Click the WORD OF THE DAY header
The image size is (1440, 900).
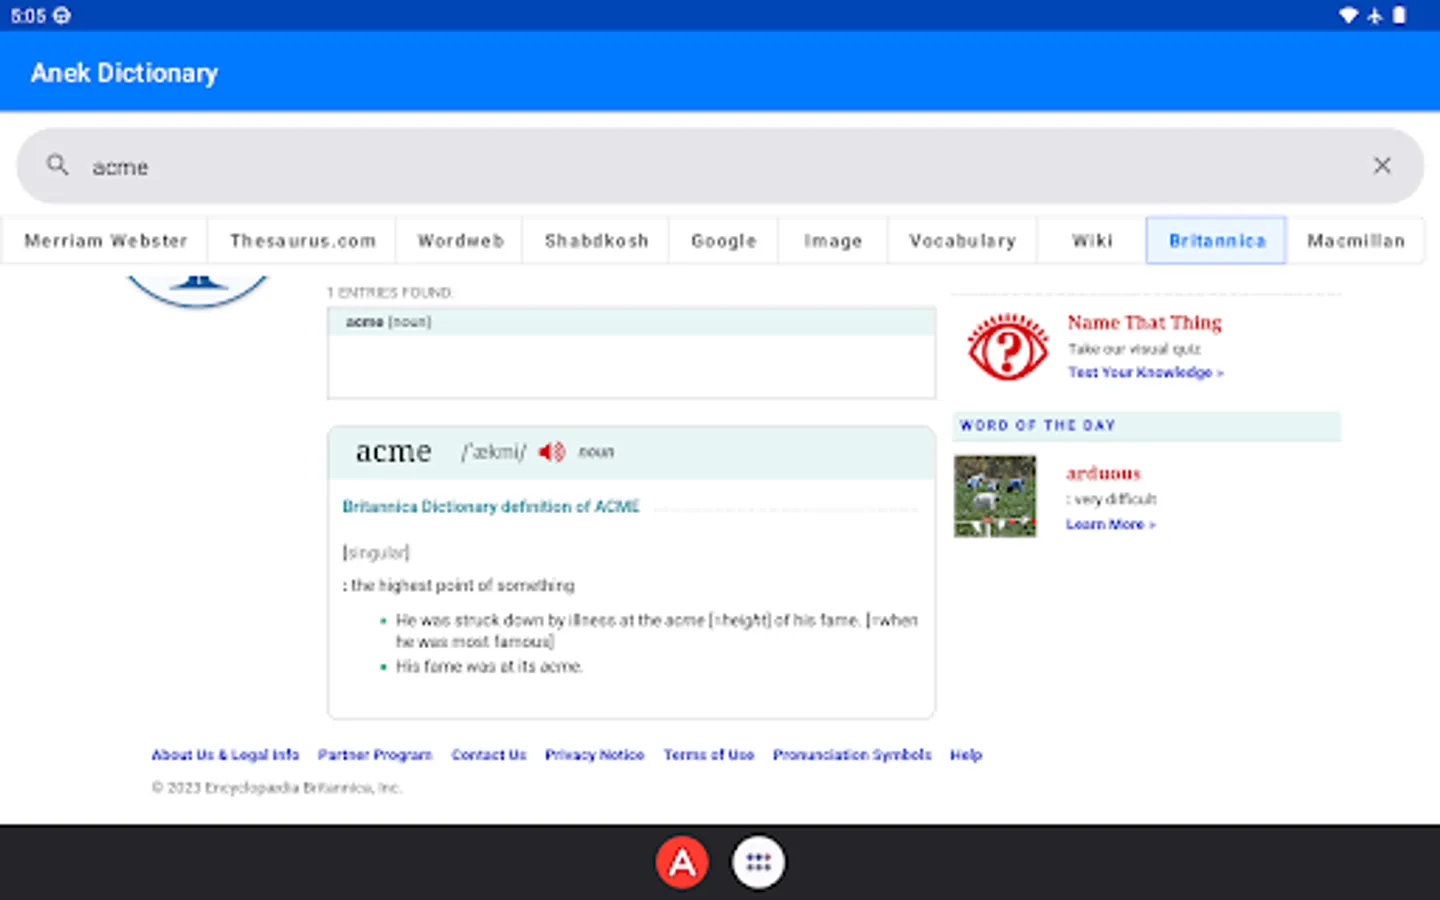coord(1038,426)
